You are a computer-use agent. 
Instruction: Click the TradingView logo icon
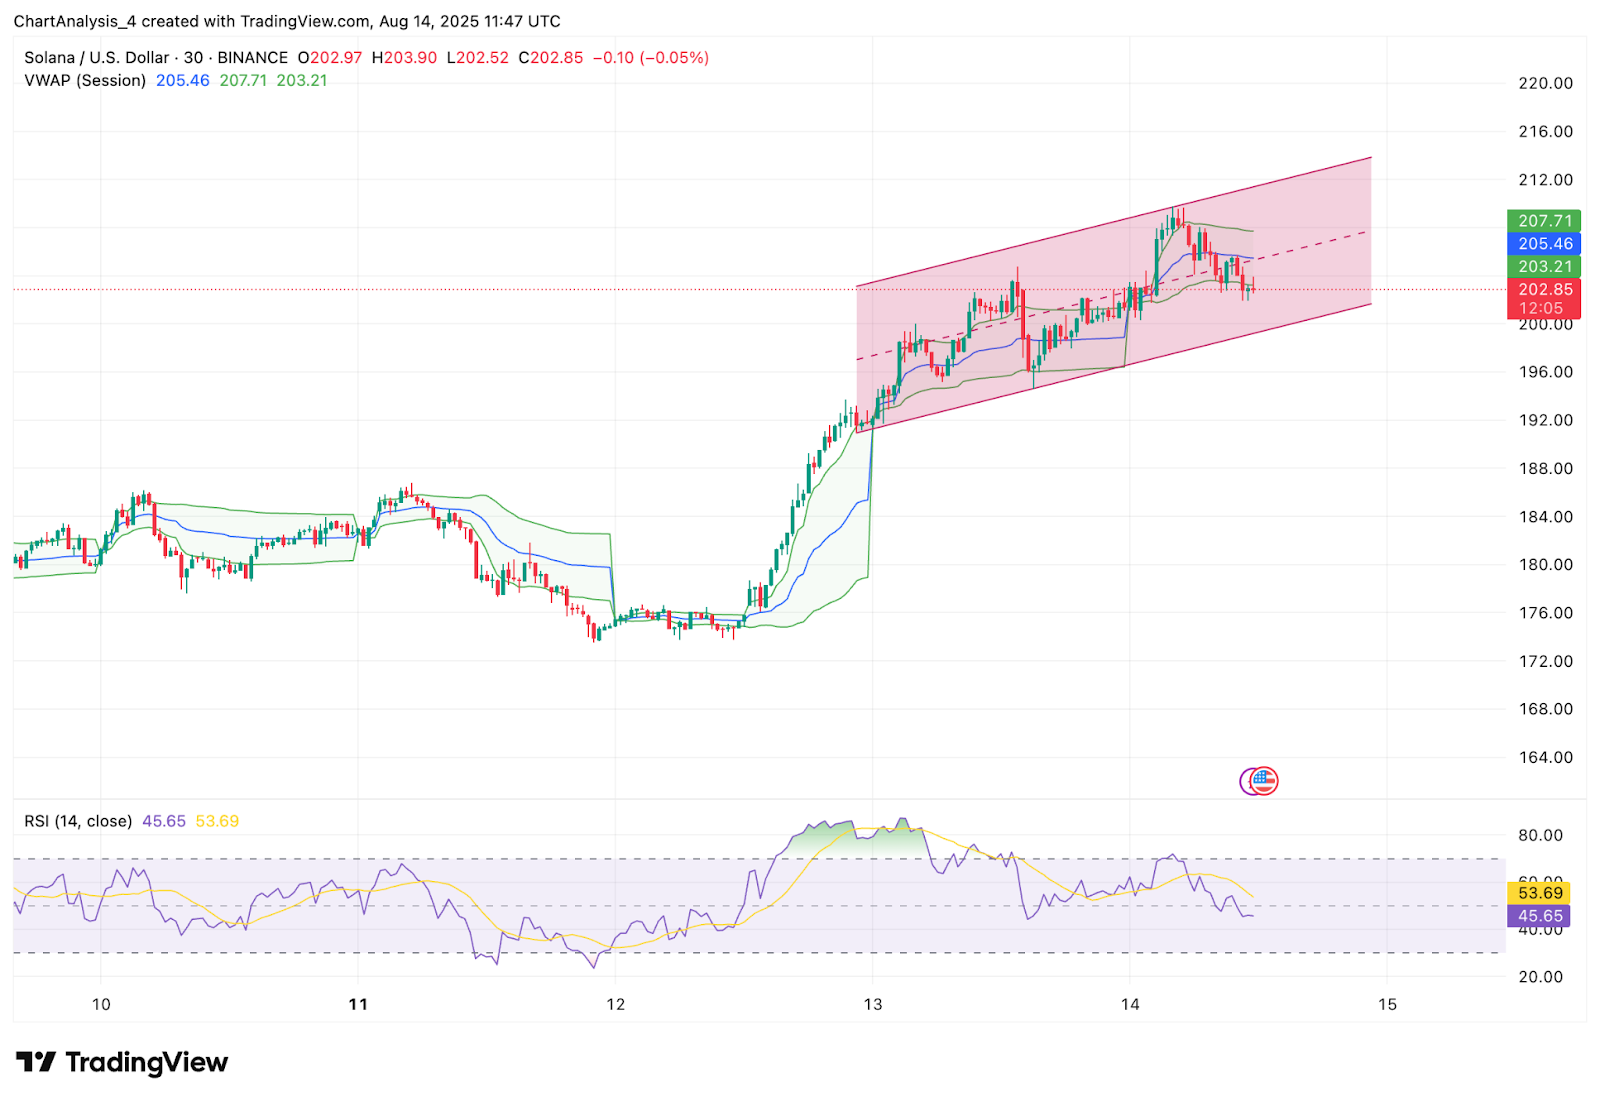pyautogui.click(x=36, y=1062)
